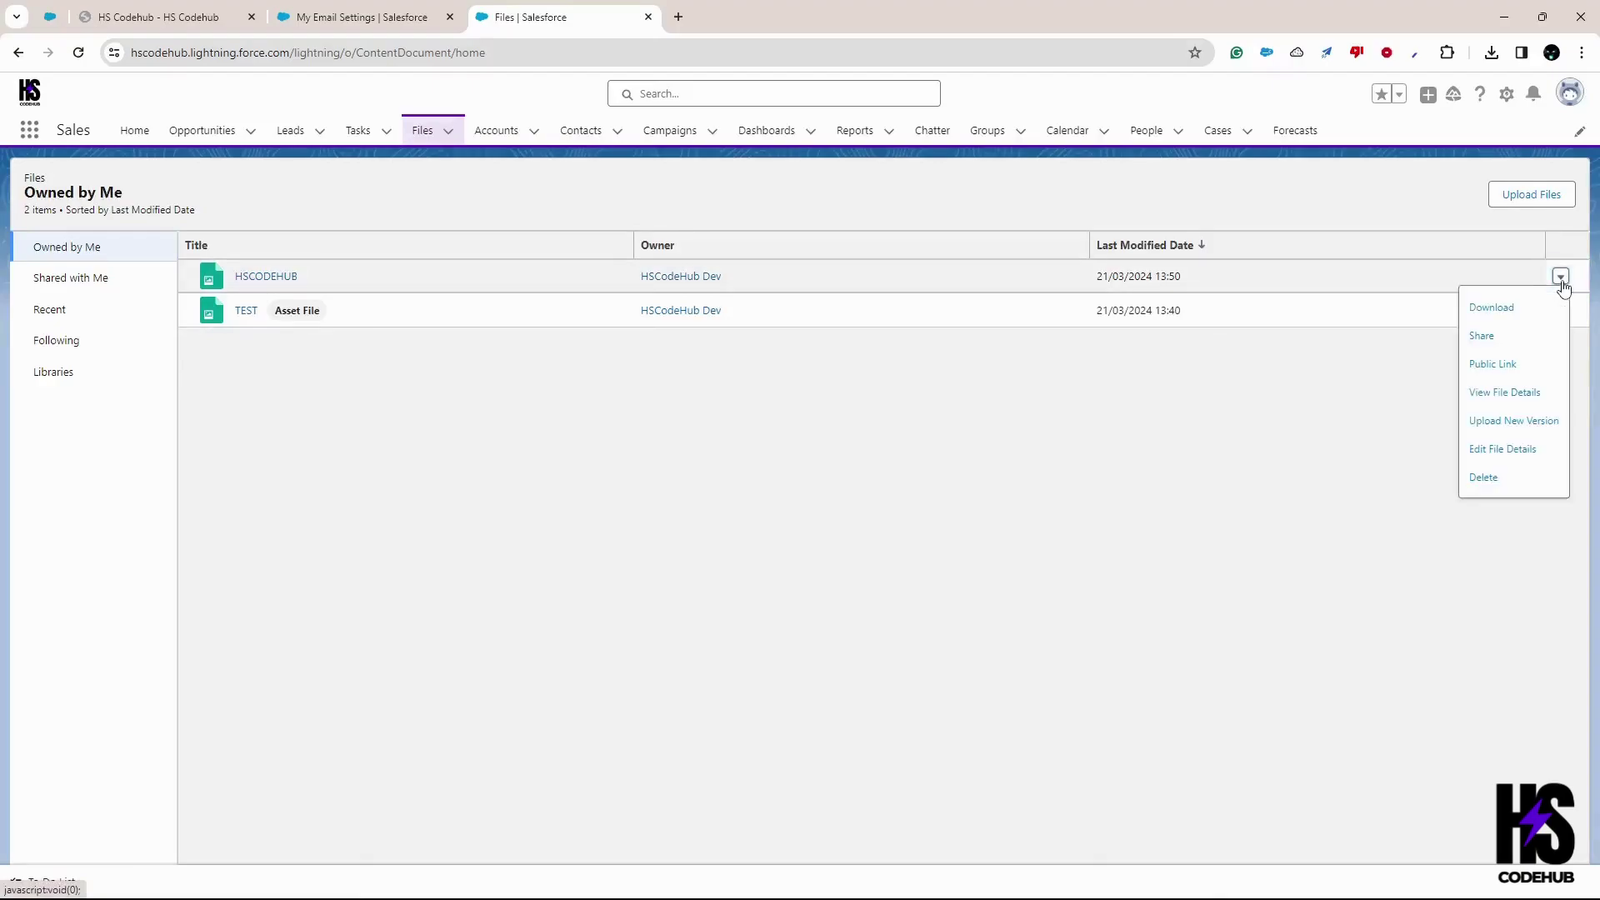The width and height of the screenshot is (1600, 900).
Task: Click the Trailhead guidance center icon
Action: 1454,94
